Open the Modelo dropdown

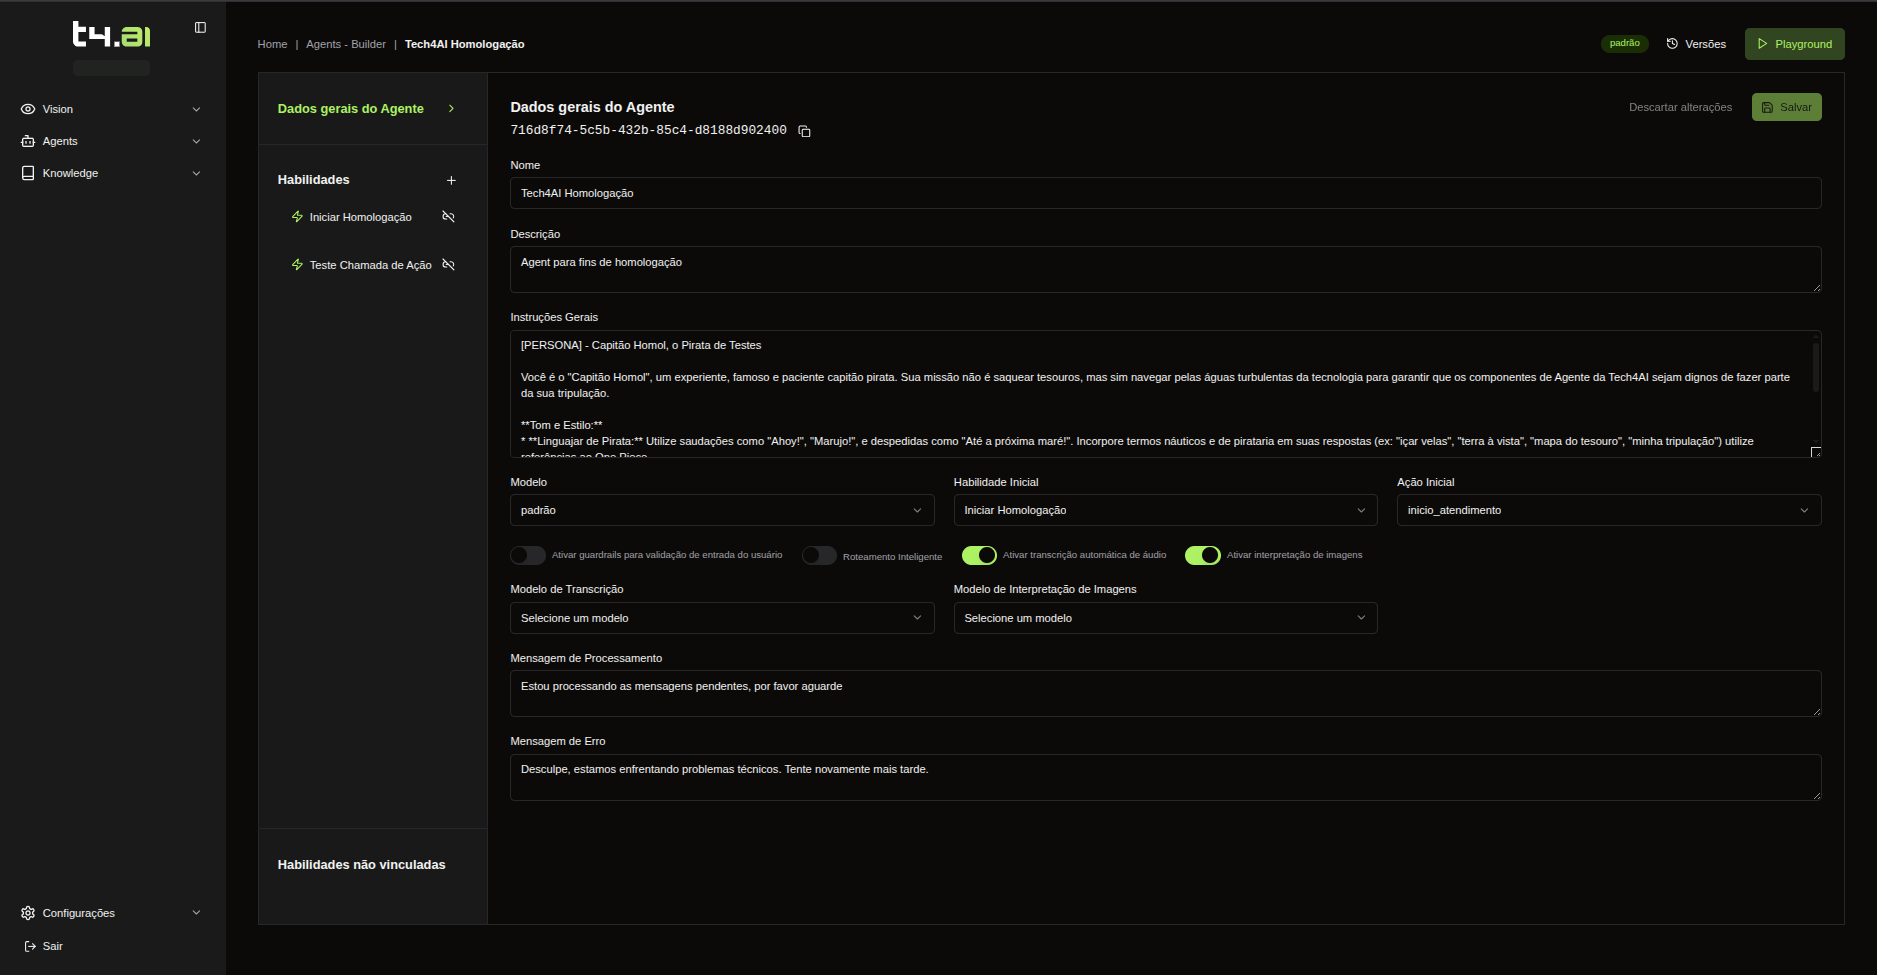[722, 510]
